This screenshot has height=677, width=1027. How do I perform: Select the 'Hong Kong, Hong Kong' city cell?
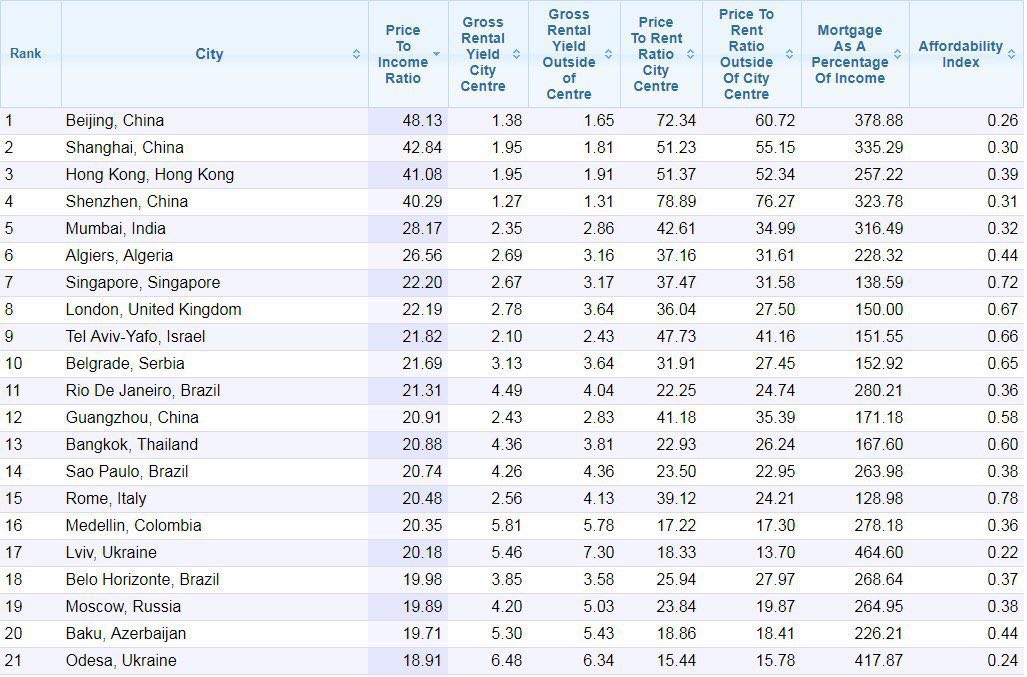point(215,175)
